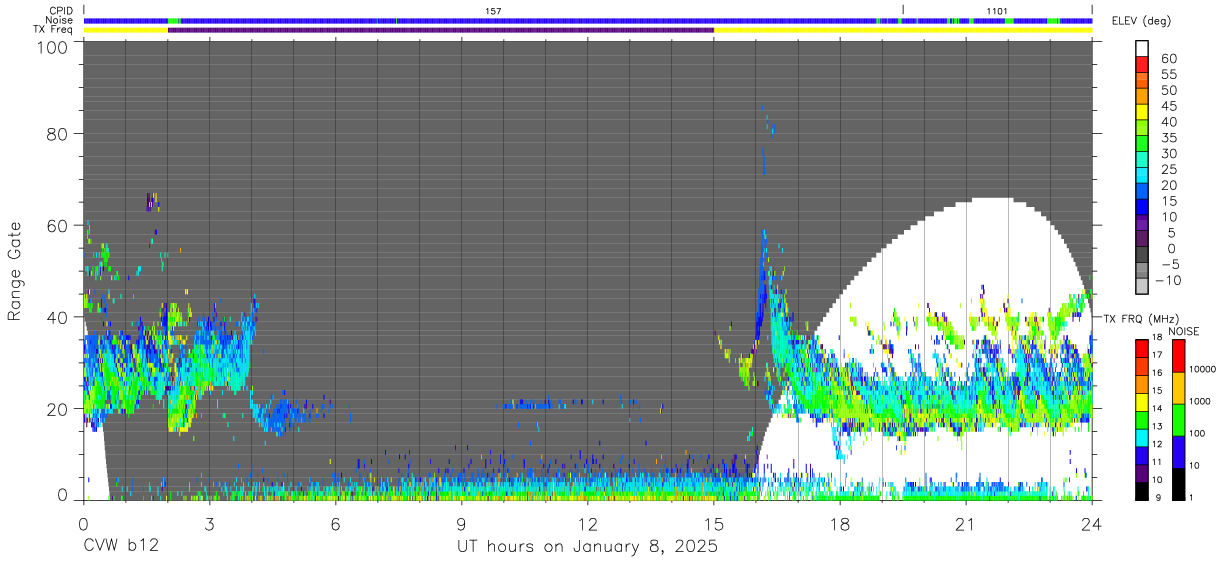
Task: Select the green 100–1000 segment of NOISE colorbar
Action: tap(1177, 419)
